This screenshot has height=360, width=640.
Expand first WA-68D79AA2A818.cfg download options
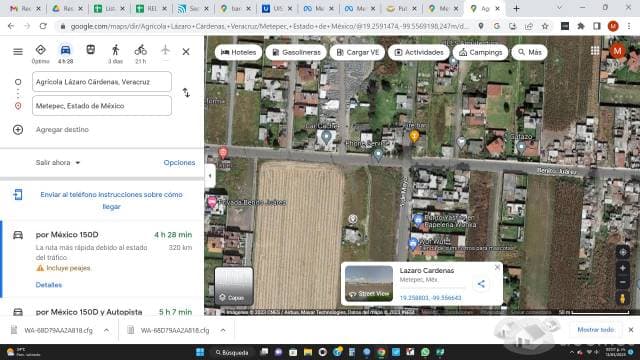tap(107, 330)
